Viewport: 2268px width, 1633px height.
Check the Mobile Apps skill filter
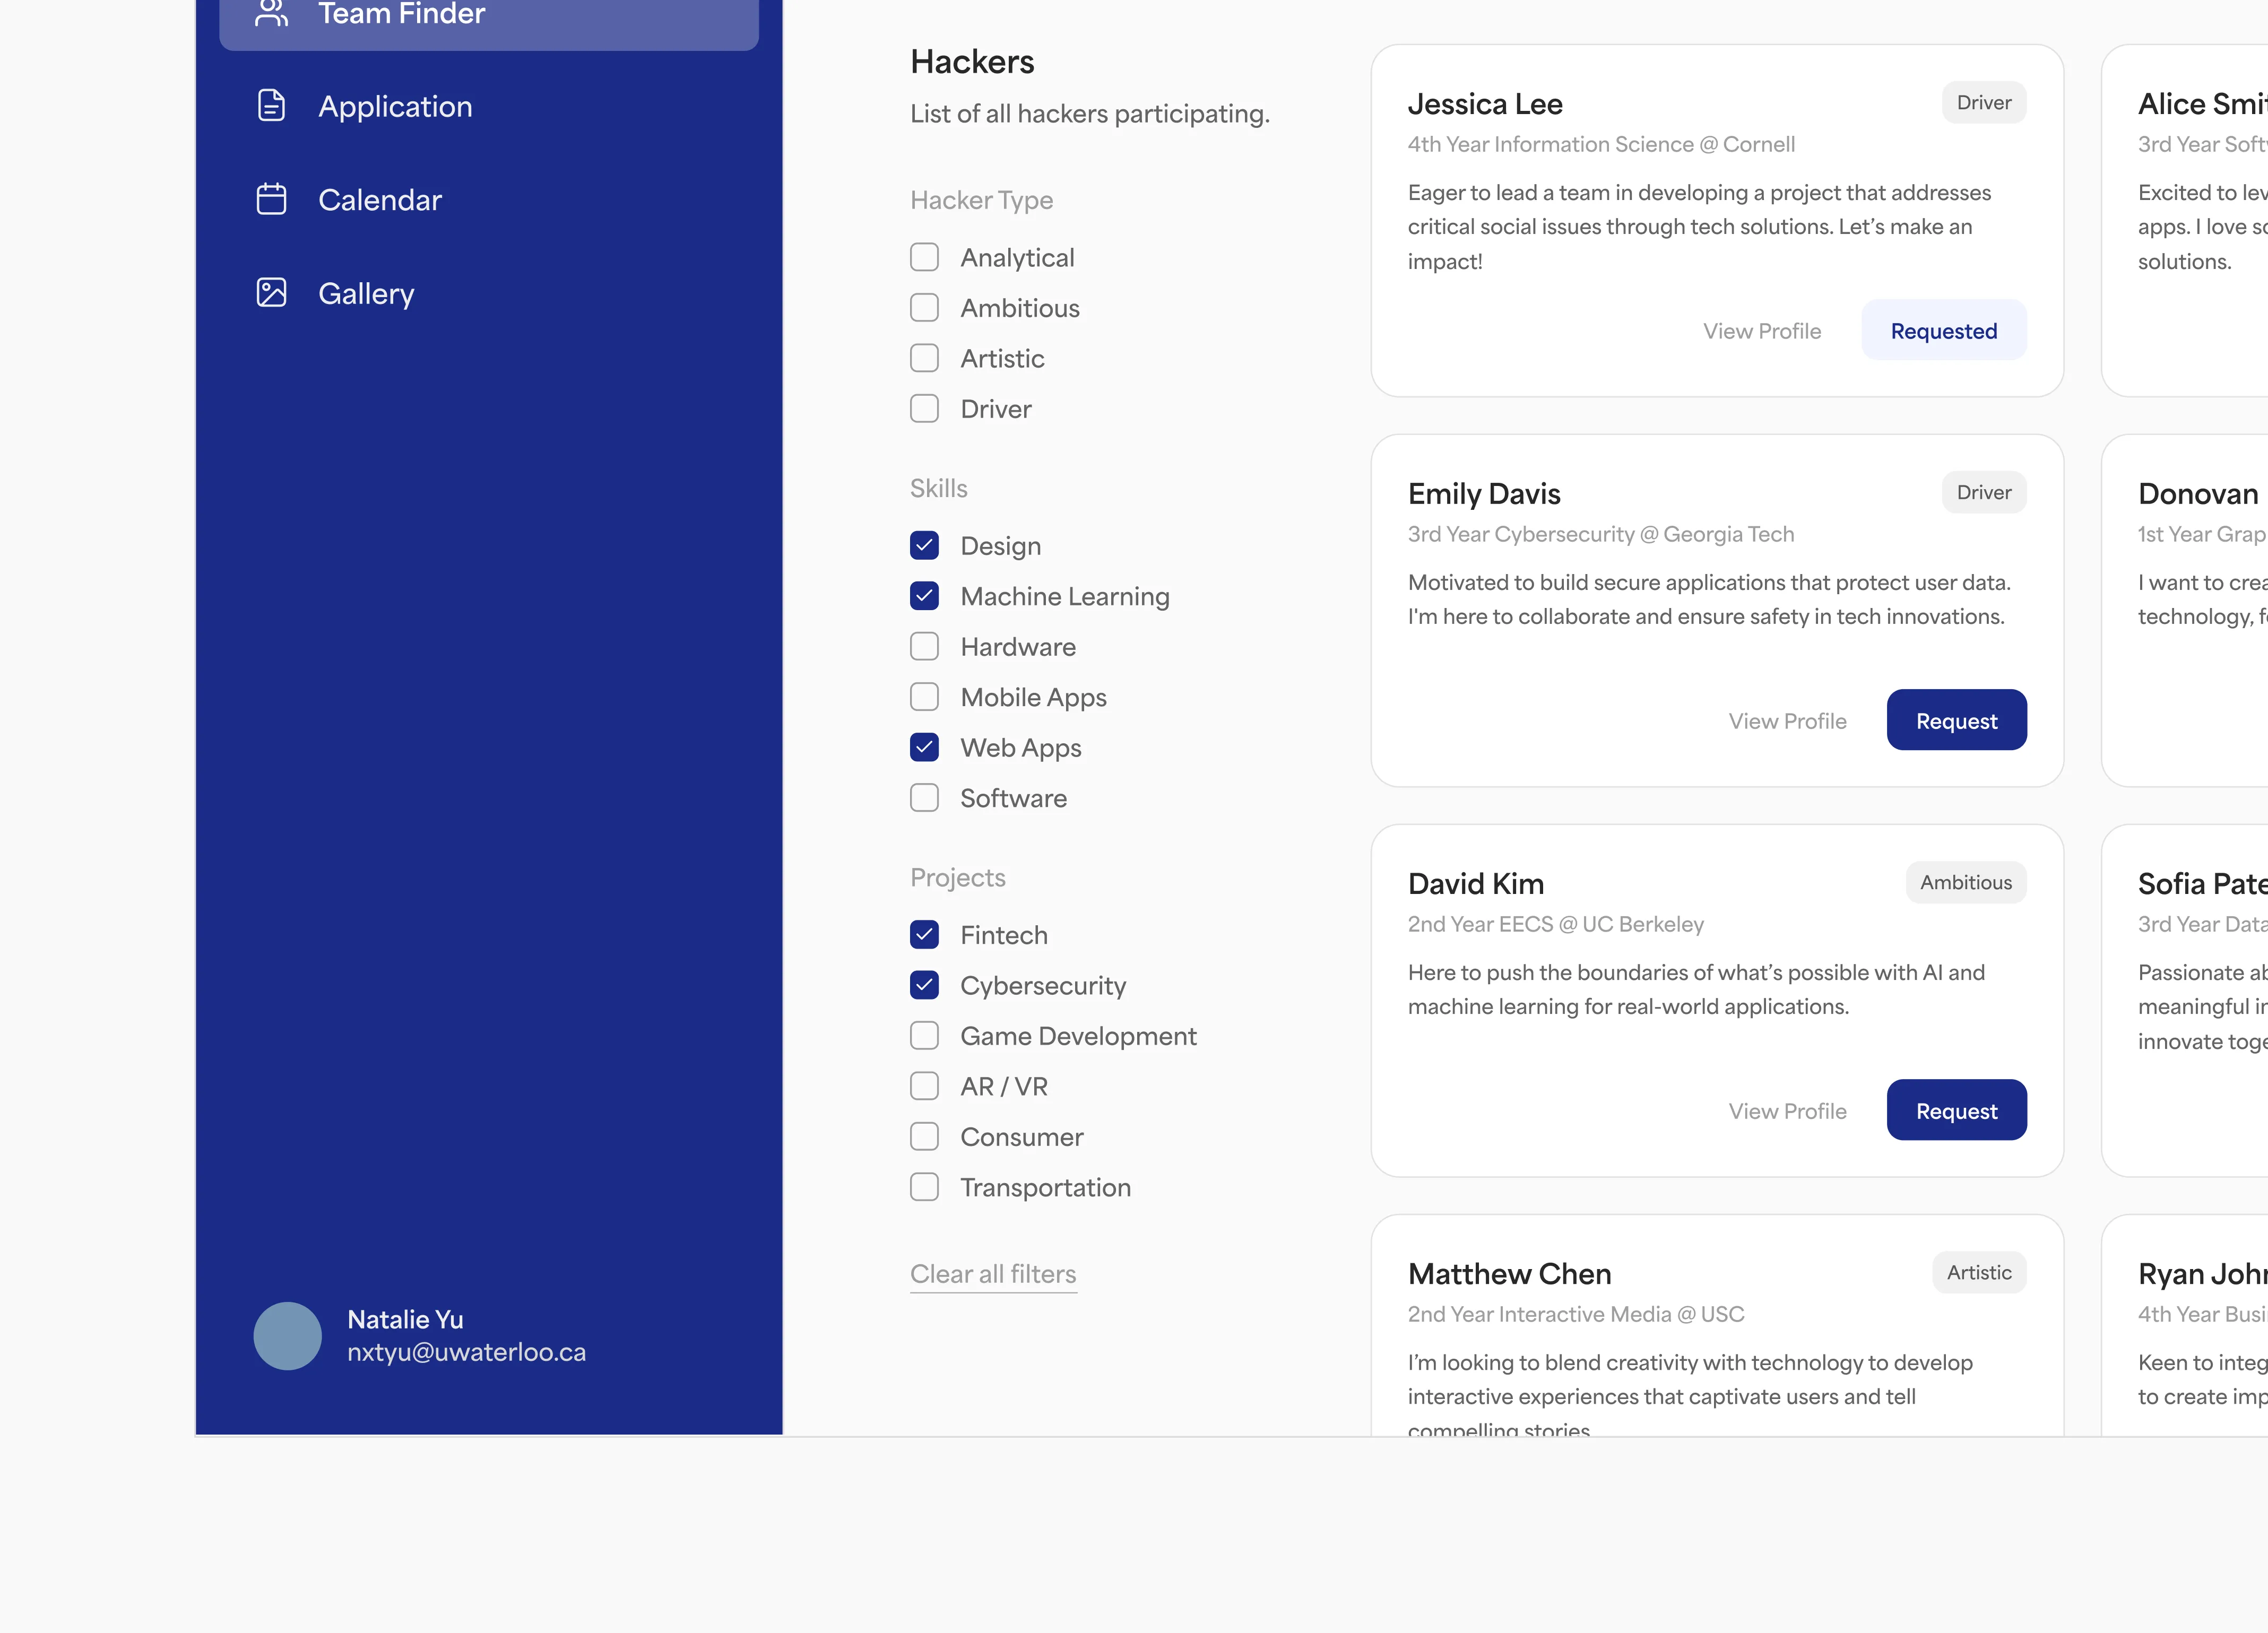click(924, 697)
